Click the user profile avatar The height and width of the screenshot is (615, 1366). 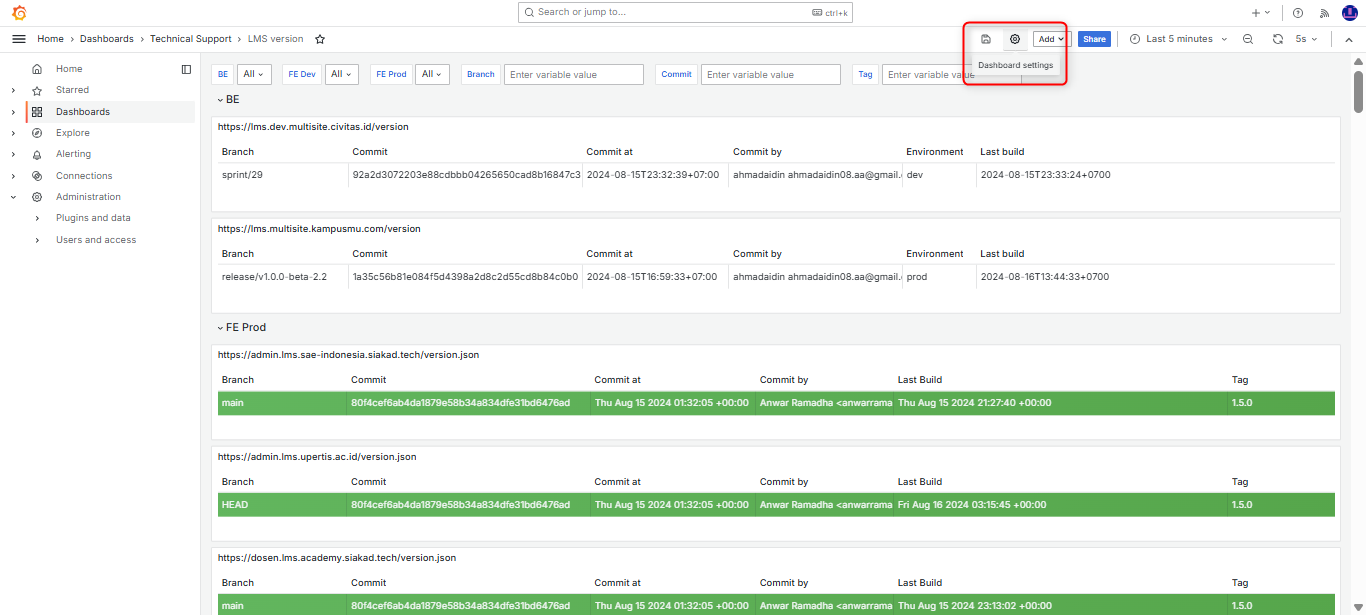[x=1348, y=13]
